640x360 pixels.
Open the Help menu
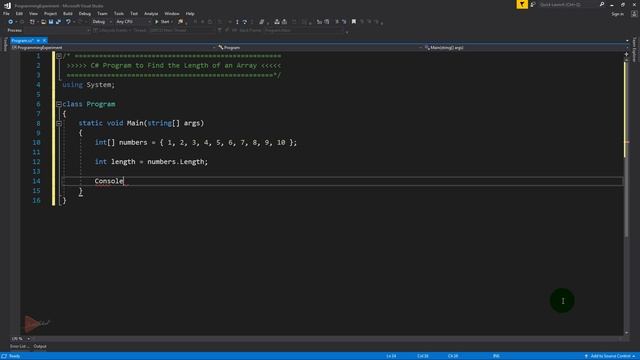point(190,13)
